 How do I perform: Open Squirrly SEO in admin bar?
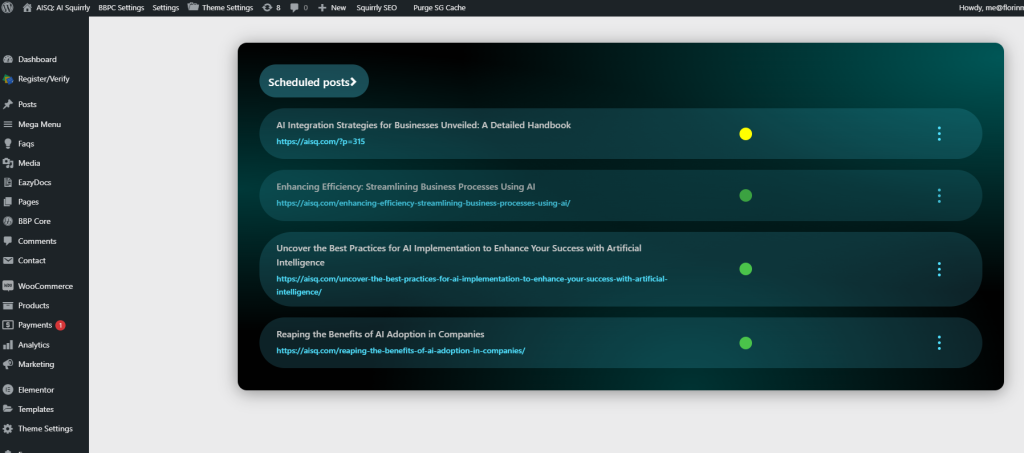coord(377,7)
